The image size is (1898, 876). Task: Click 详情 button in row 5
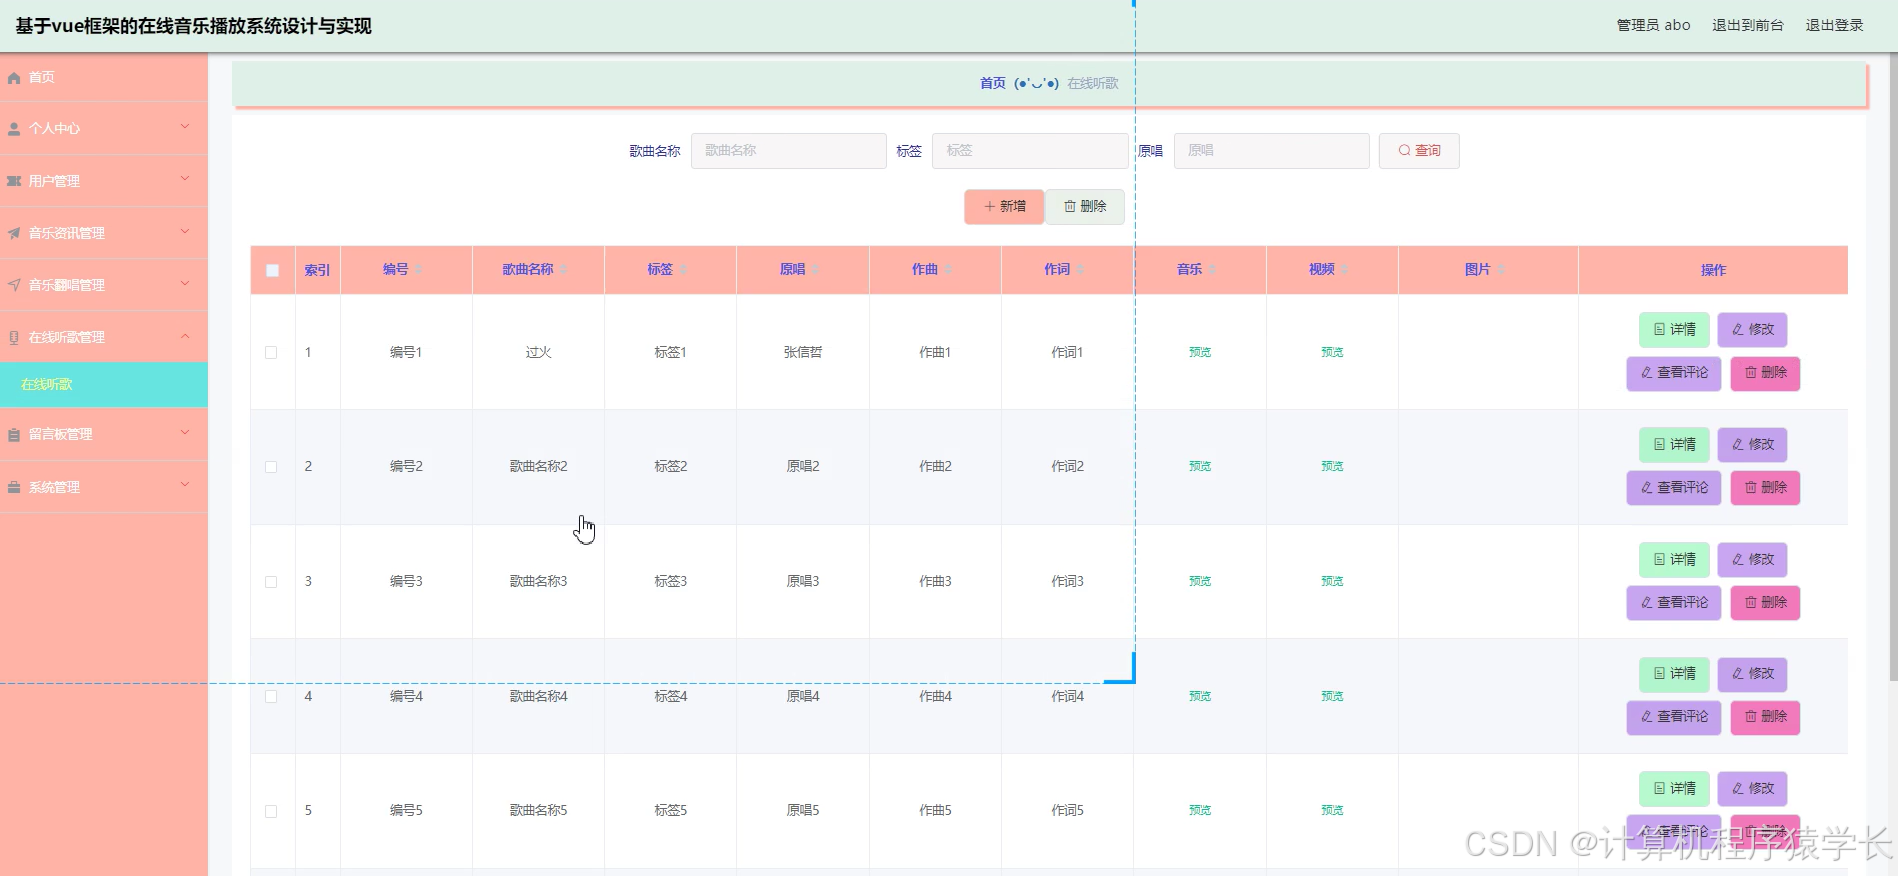pyautogui.click(x=1674, y=789)
